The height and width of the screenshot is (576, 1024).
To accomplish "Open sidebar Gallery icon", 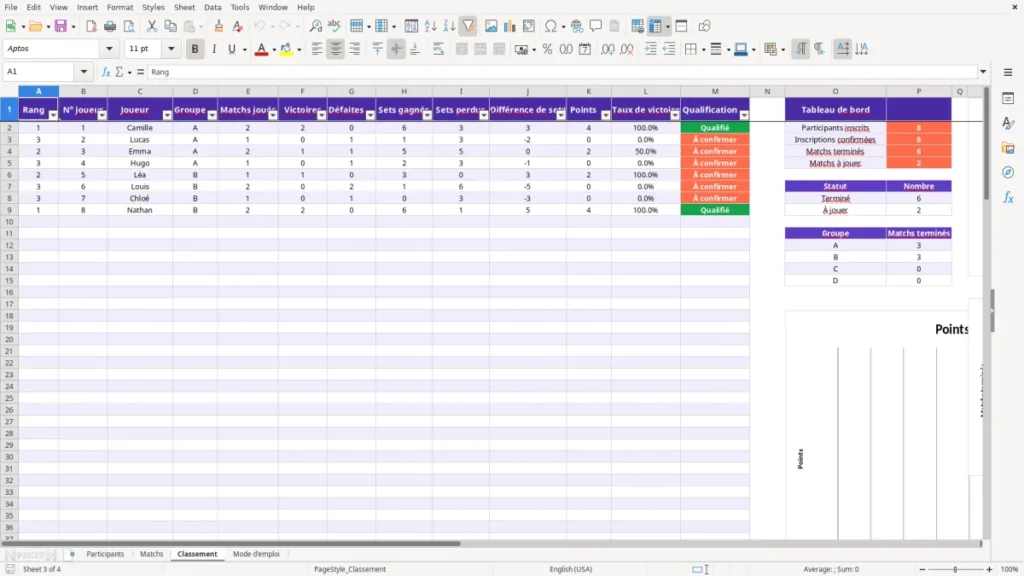I will click(x=1008, y=148).
